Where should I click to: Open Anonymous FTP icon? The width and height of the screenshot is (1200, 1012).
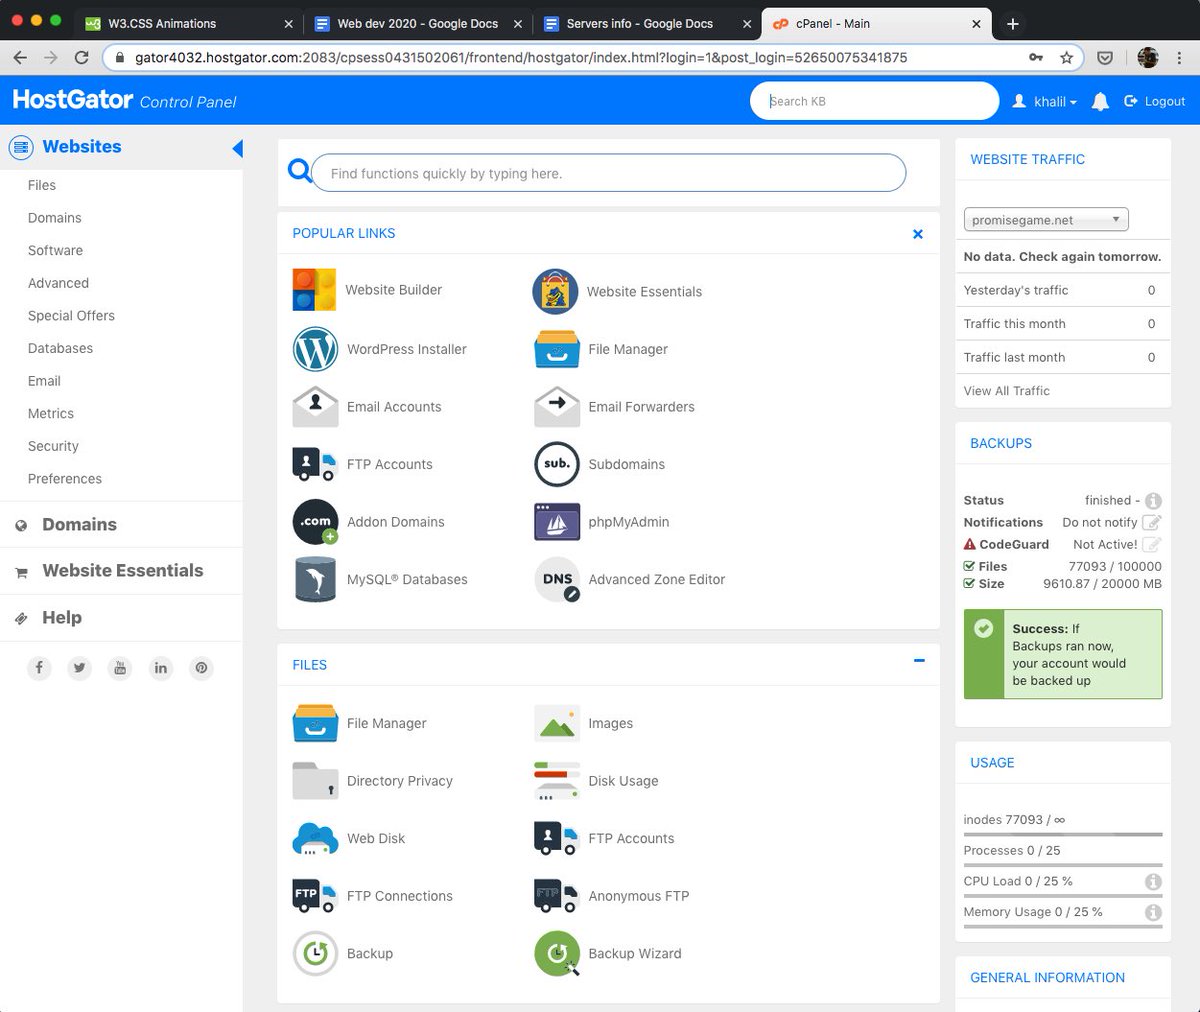click(557, 896)
